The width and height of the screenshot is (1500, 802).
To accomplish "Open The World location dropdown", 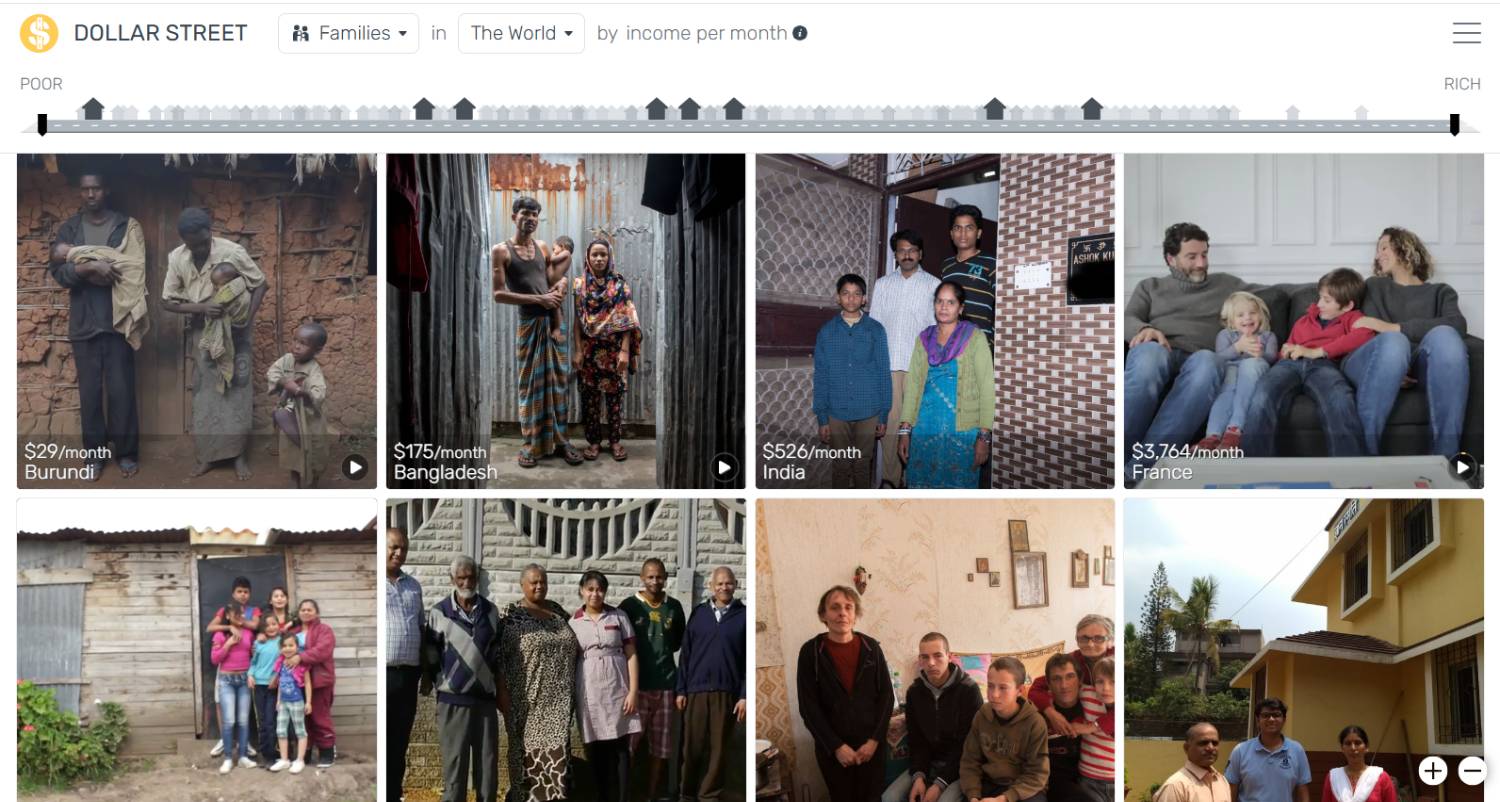I will pos(521,33).
